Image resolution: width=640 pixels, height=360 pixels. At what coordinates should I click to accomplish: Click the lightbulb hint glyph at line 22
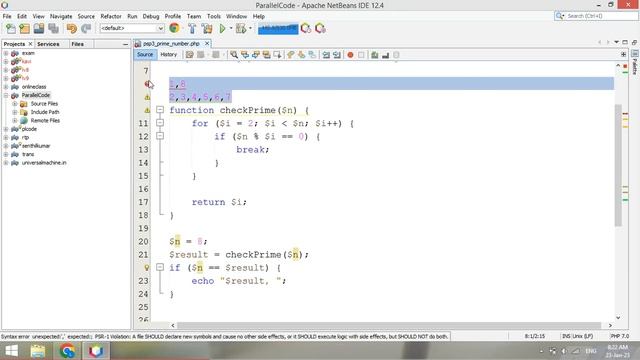coord(147,268)
